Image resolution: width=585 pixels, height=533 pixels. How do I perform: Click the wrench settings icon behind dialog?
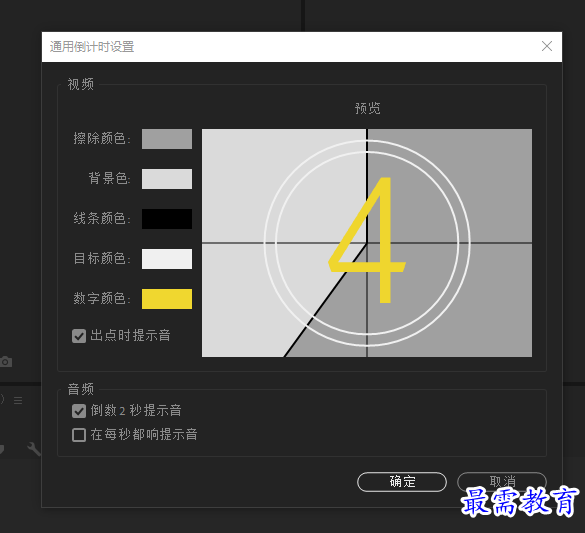coord(34,449)
